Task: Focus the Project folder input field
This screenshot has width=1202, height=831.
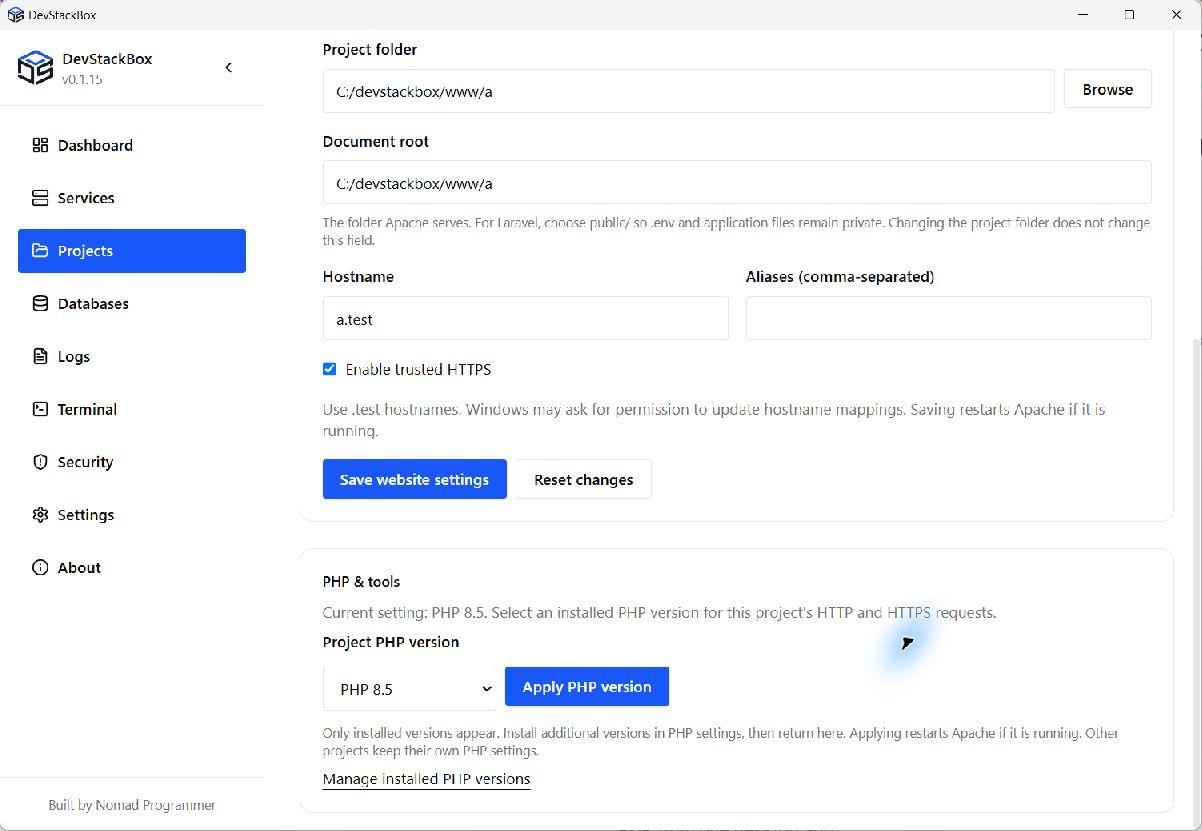Action: 688,91
